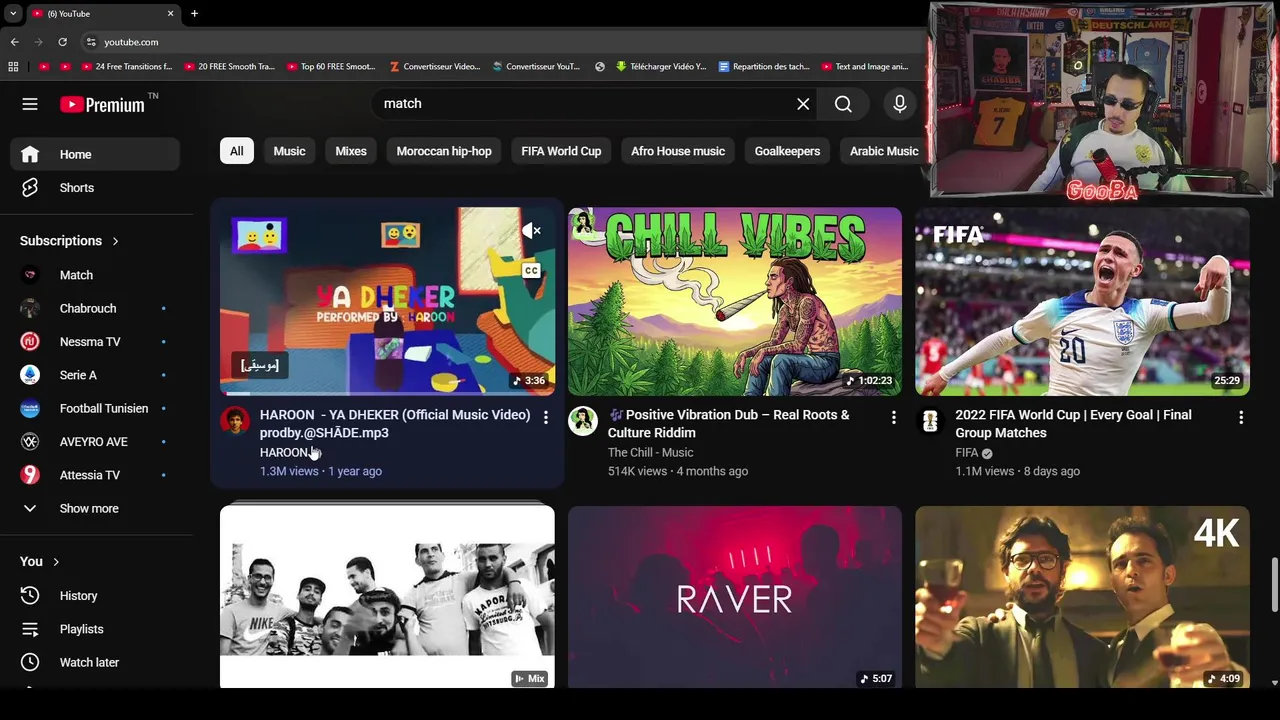This screenshot has height=720, width=1280.
Task: Select the Goalkeepers chip
Action: 787,151
